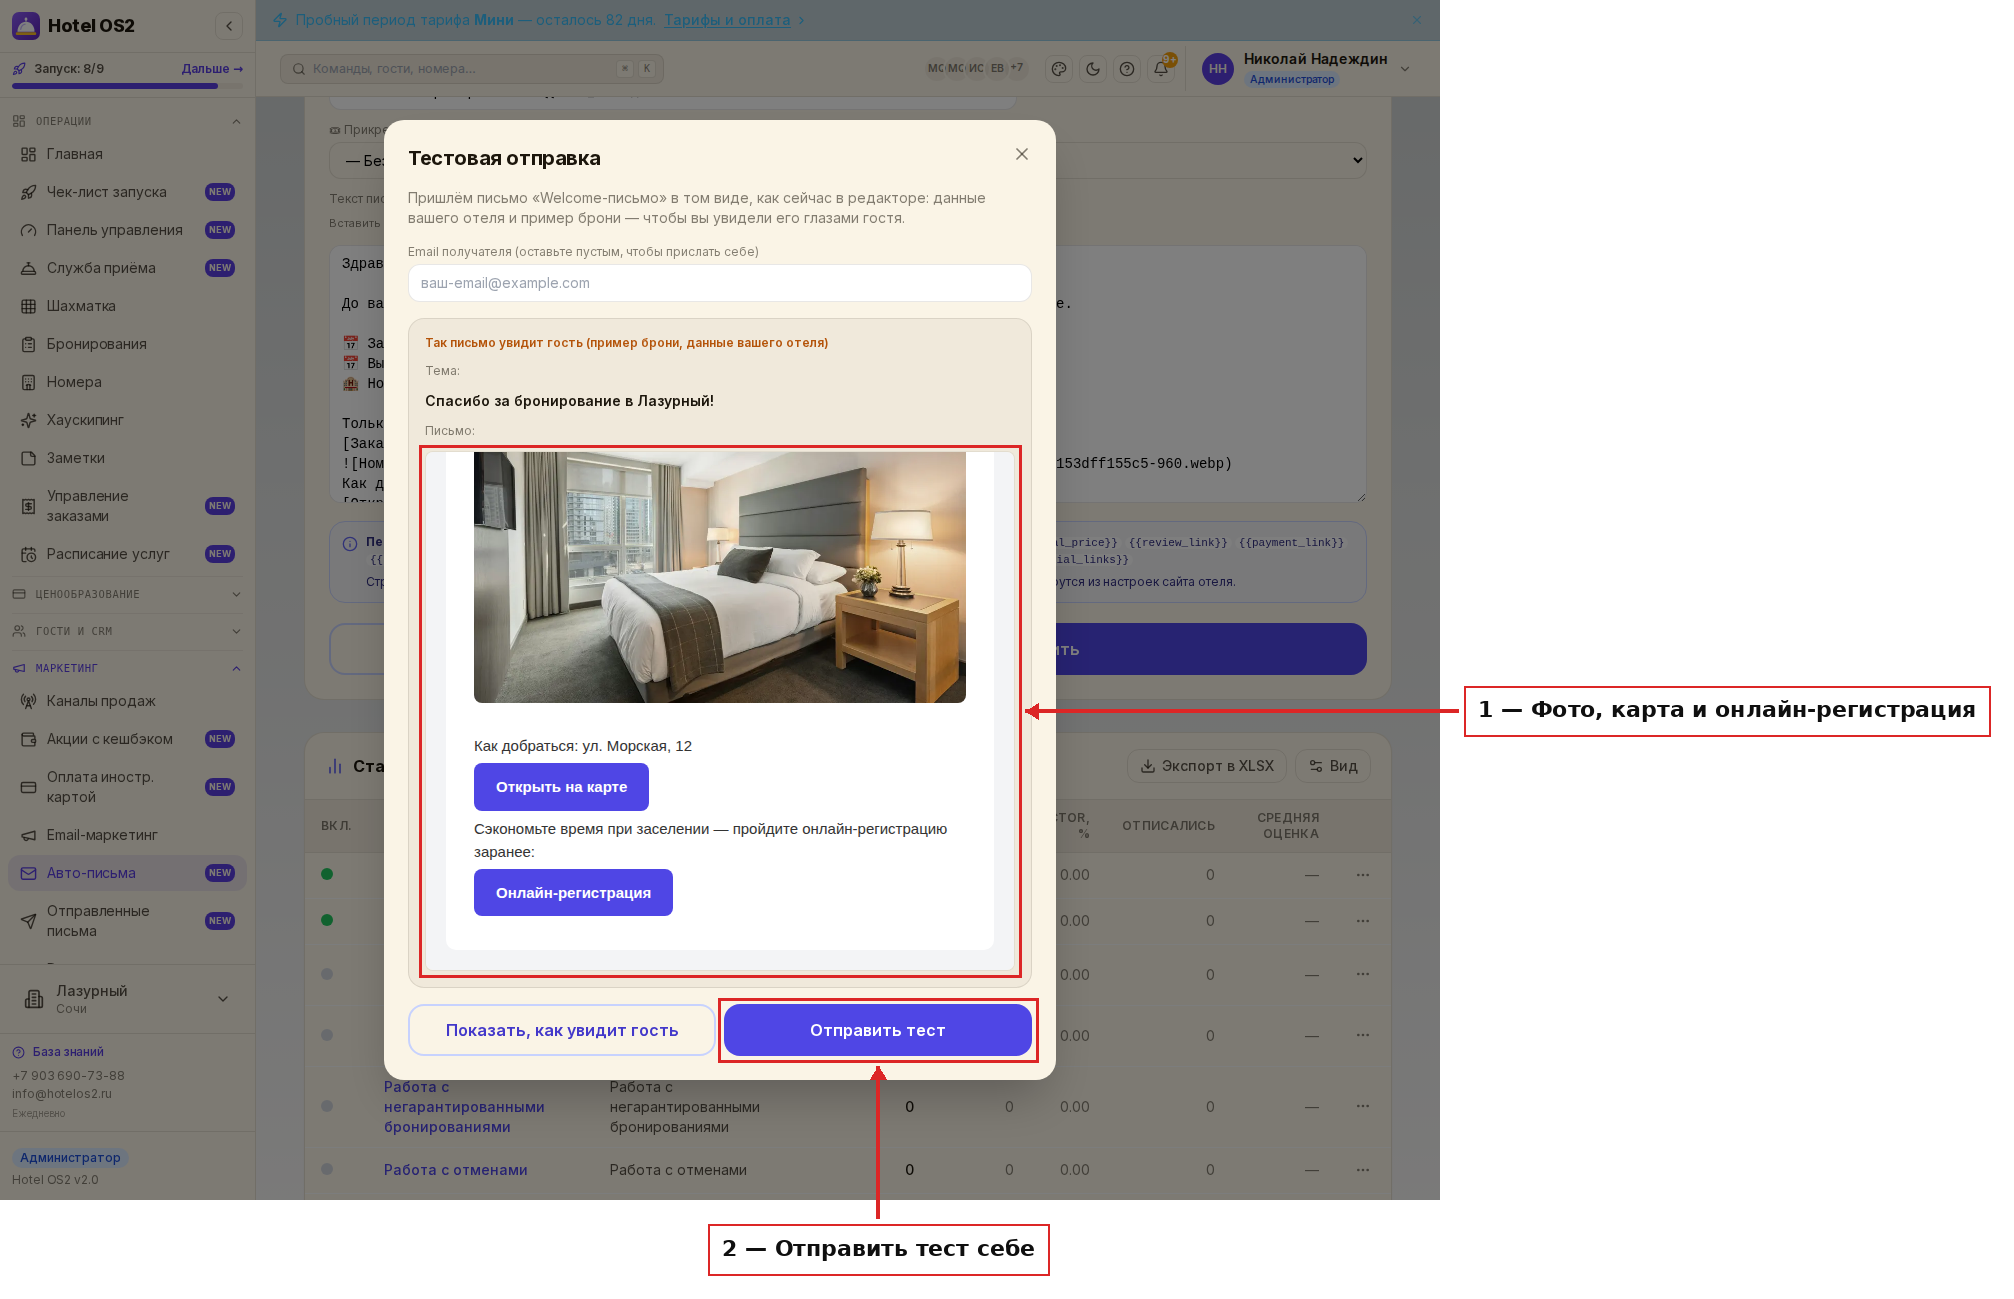Click the Авто-письма envelope icon
Image resolution: width=2014 pixels, height=1299 pixels.
pyautogui.click(x=28, y=873)
